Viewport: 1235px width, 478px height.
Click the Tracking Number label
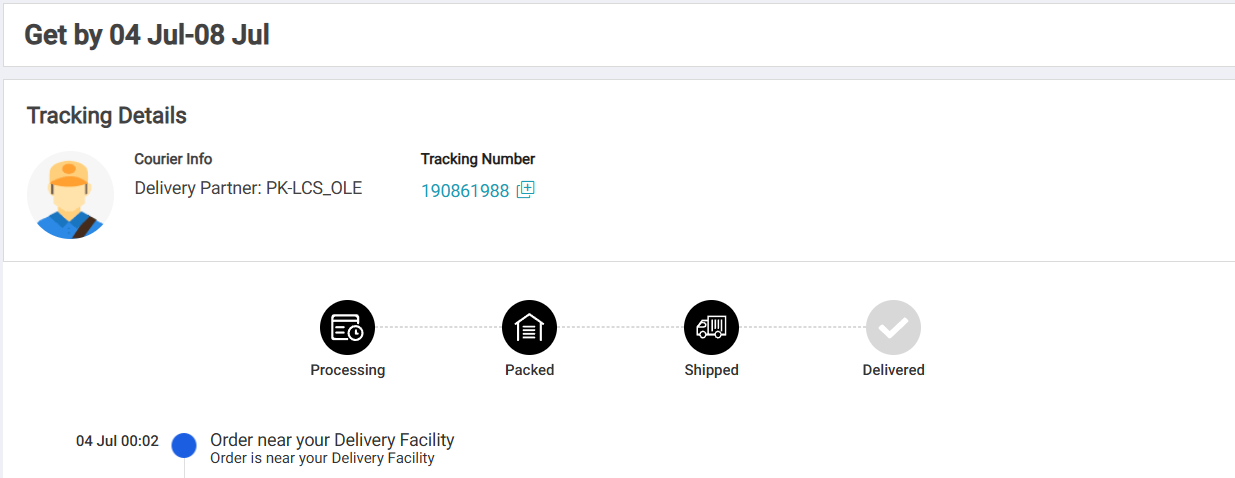(478, 159)
